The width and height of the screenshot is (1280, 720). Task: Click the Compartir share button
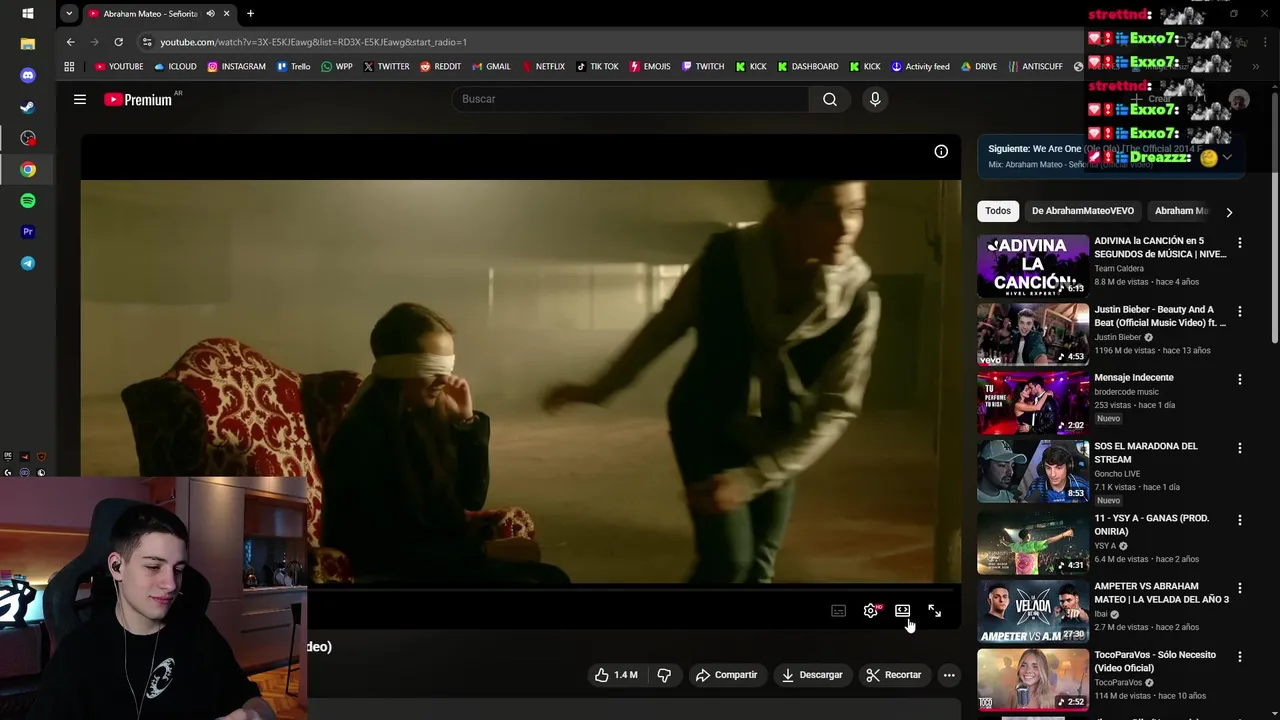pos(727,675)
